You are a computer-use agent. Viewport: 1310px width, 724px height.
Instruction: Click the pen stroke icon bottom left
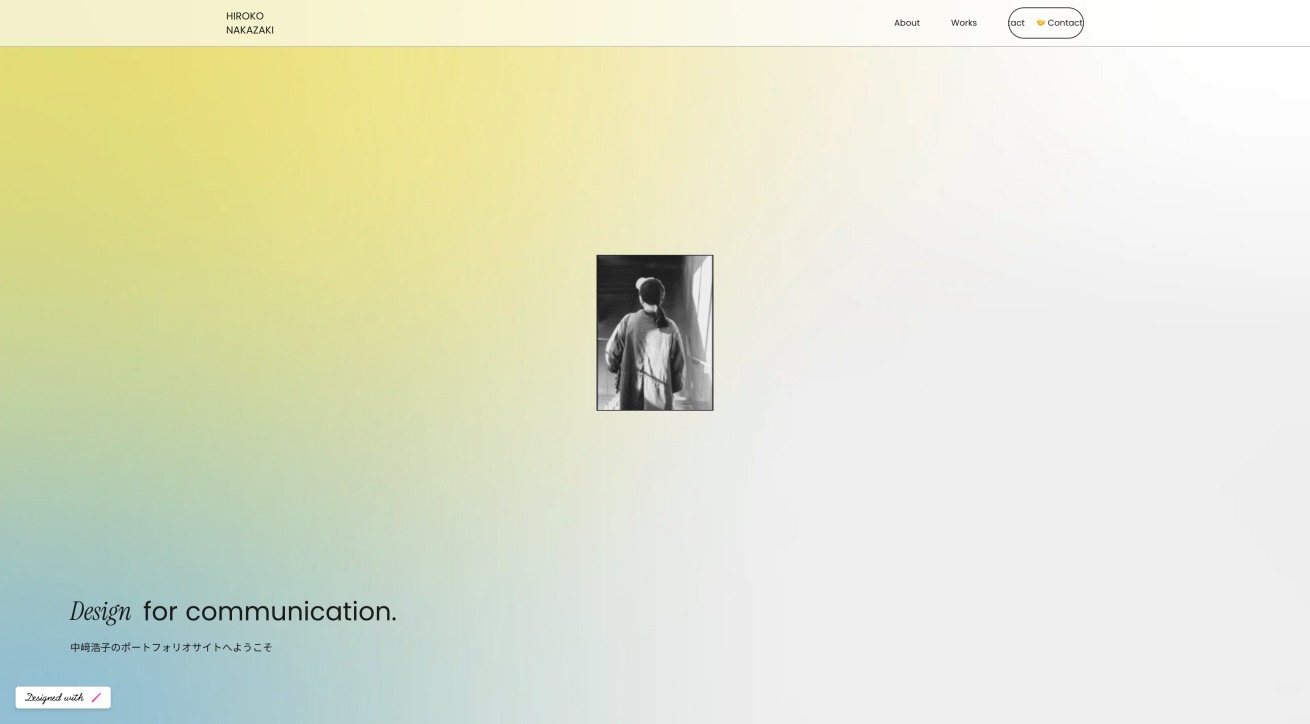(x=96, y=697)
